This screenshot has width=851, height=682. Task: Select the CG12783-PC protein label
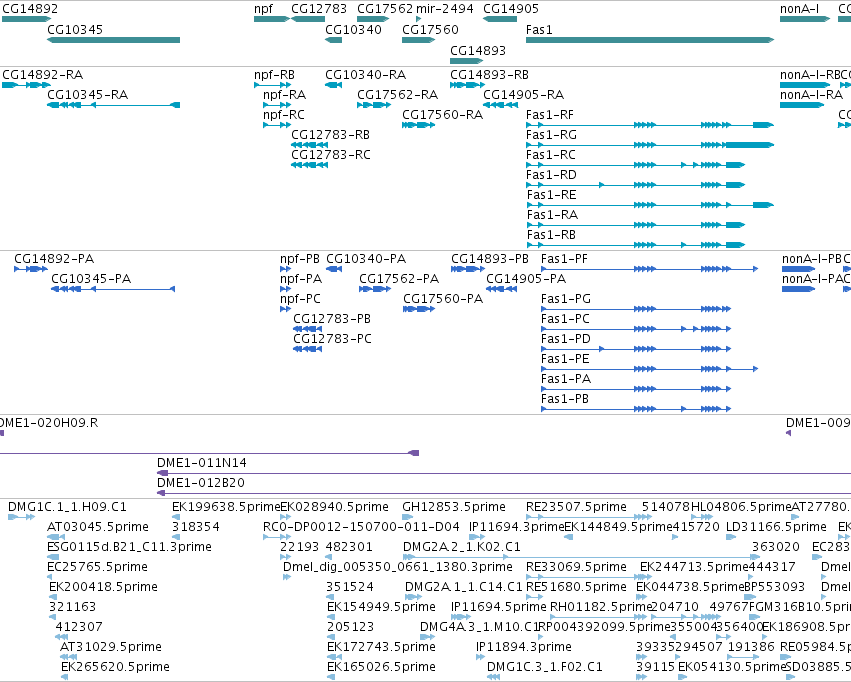(333, 339)
